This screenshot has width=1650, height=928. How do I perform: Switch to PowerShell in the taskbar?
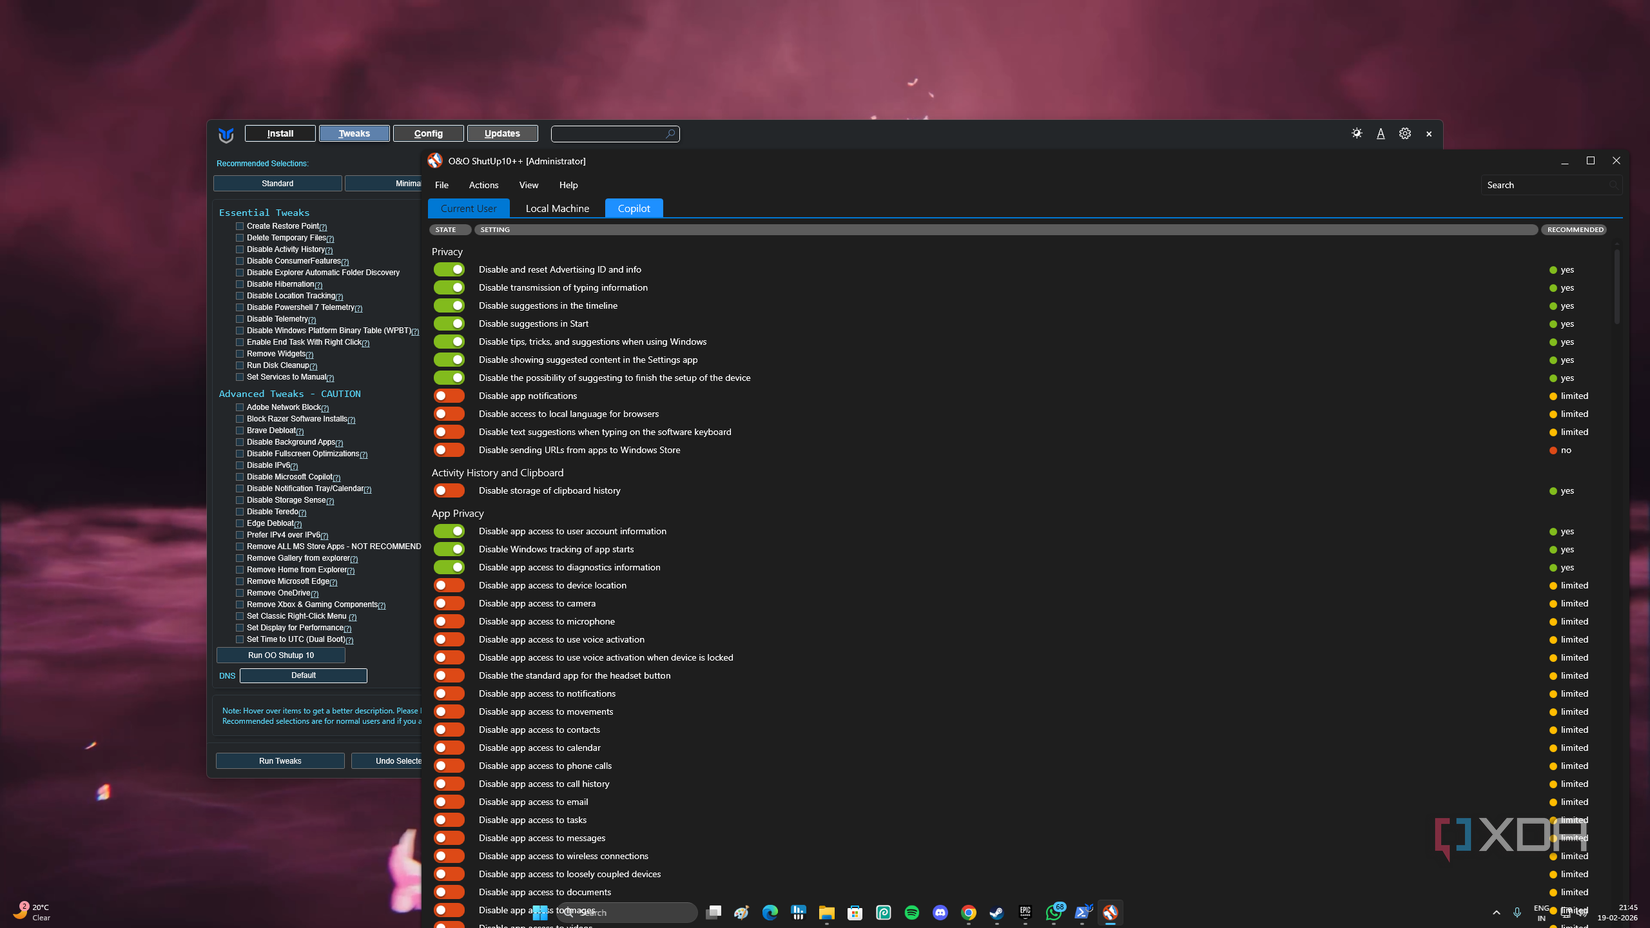[x=1083, y=912]
